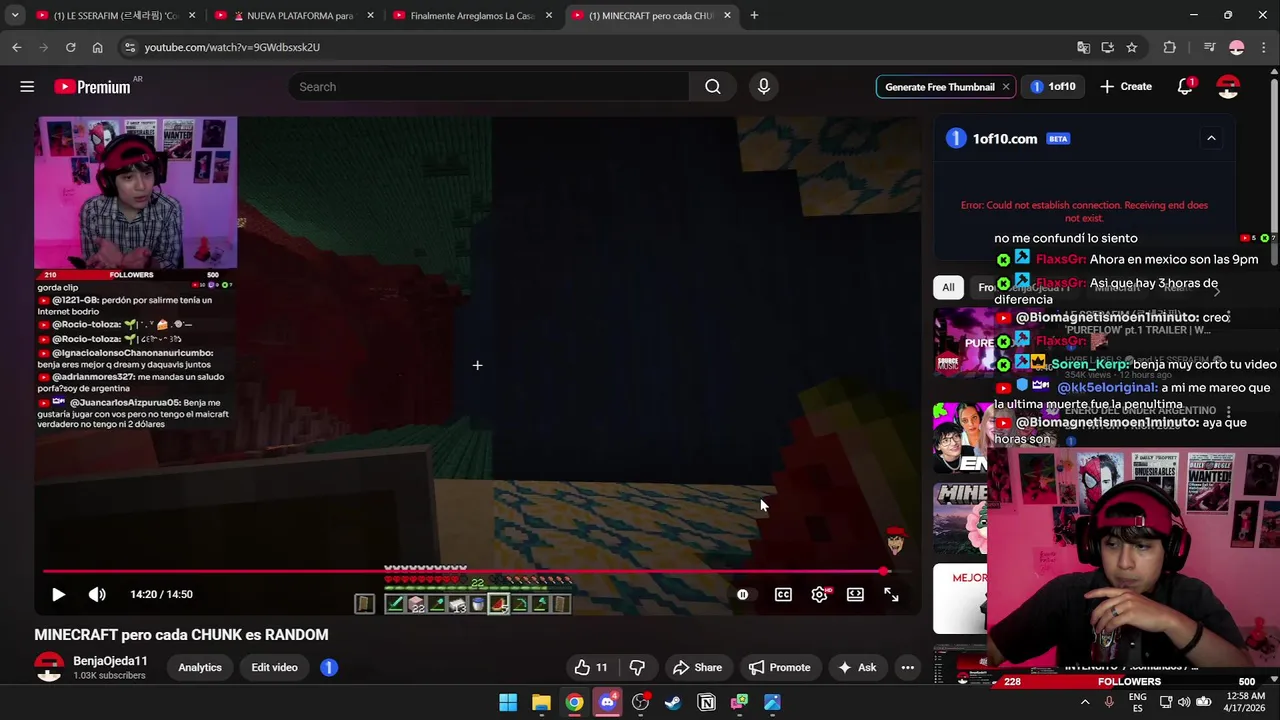Screen dimensions: 1280x720
Task: Open the tab search dropdown
Action: click(x=15, y=15)
